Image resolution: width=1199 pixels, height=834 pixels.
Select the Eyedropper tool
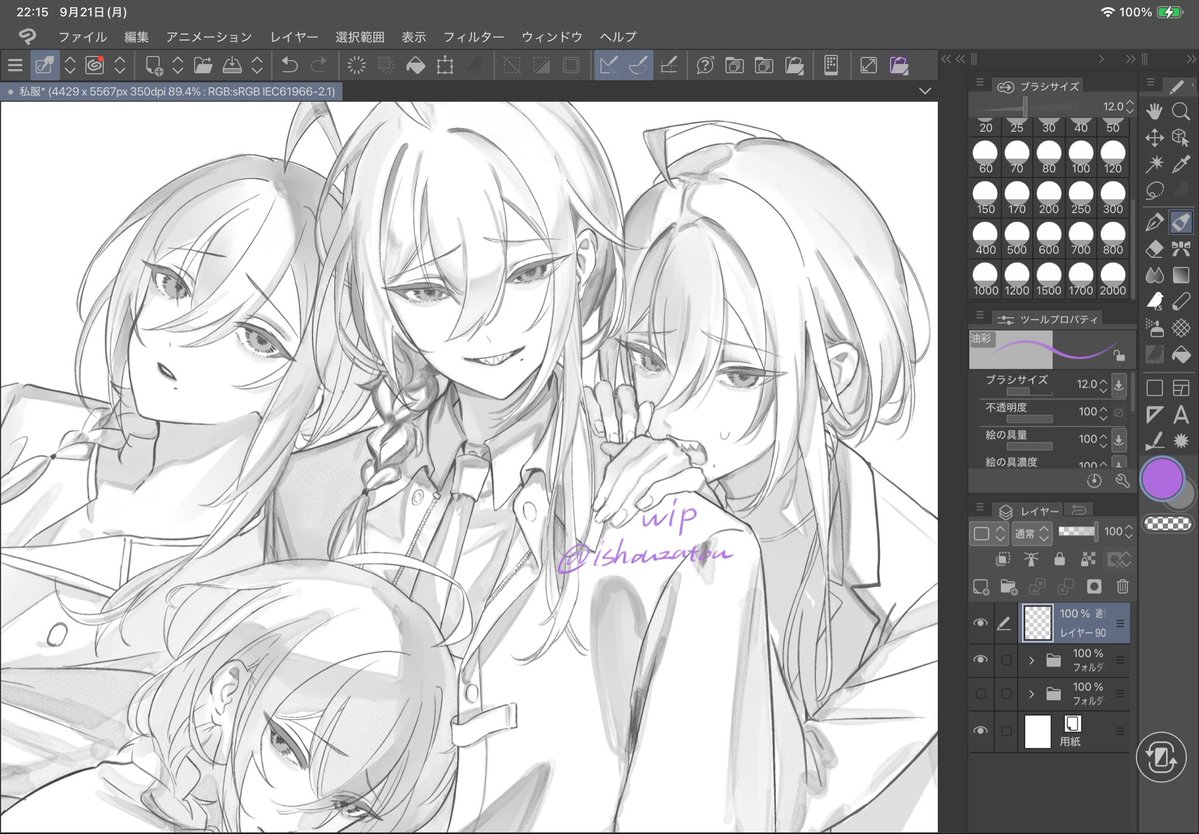[1181, 164]
